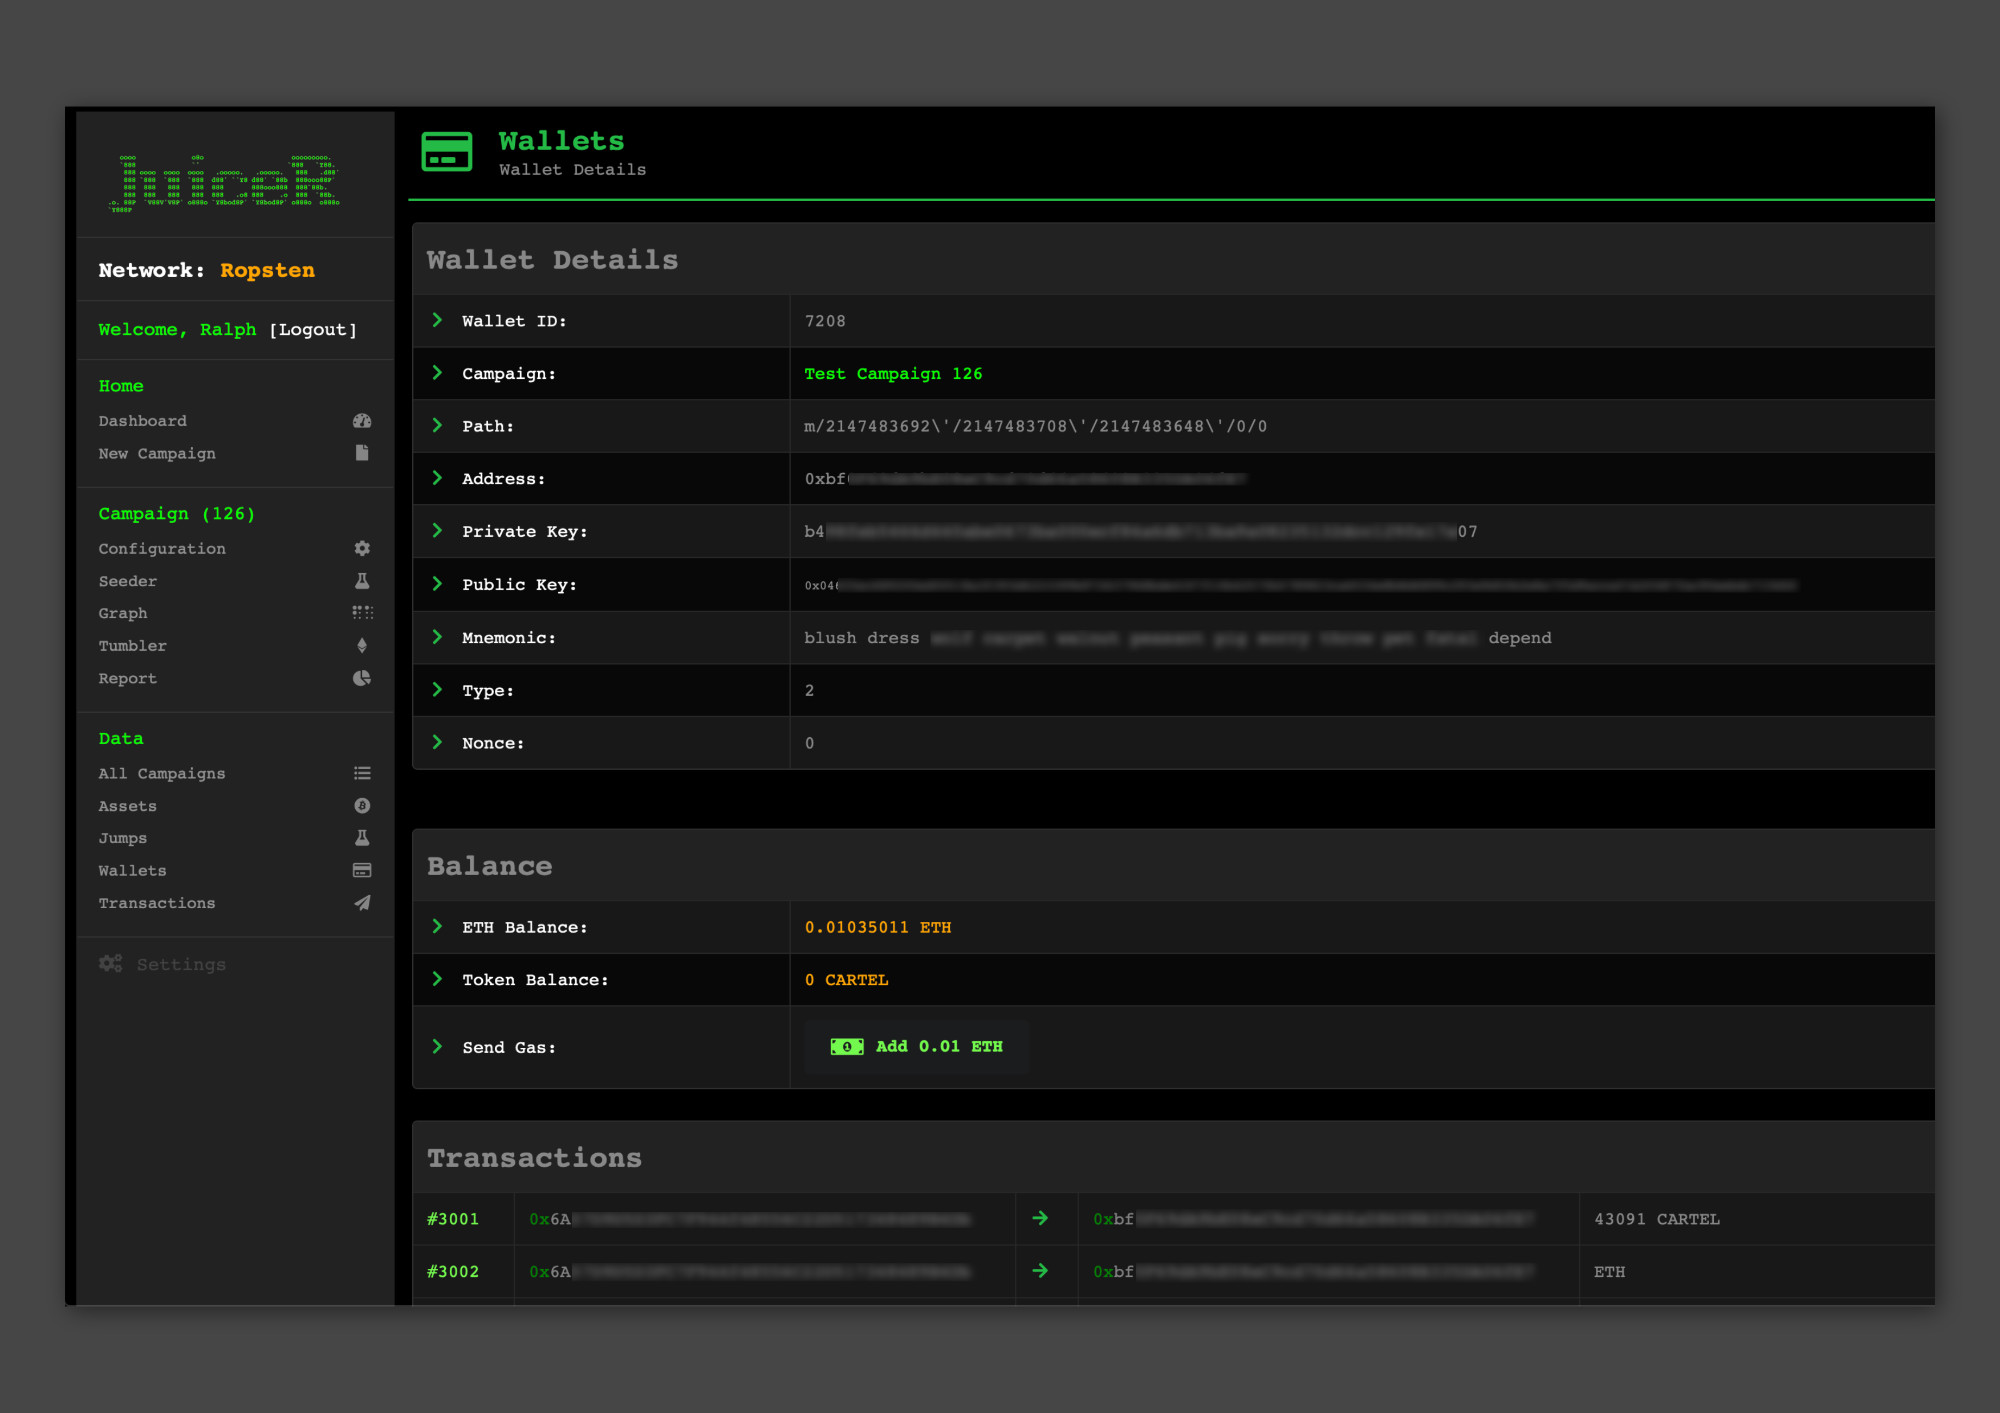The width and height of the screenshot is (2000, 1413).
Task: Click the money bill icon in Add ETH button
Action: point(847,1046)
